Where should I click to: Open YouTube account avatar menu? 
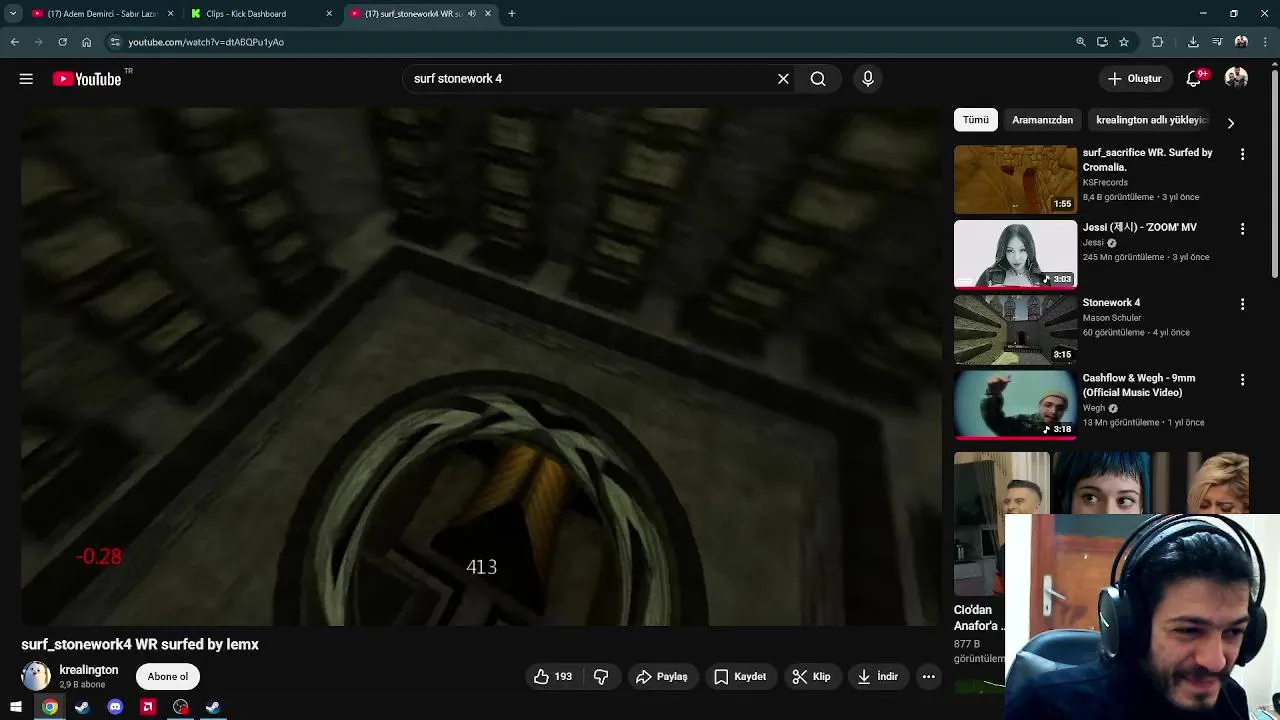pyautogui.click(x=1237, y=79)
